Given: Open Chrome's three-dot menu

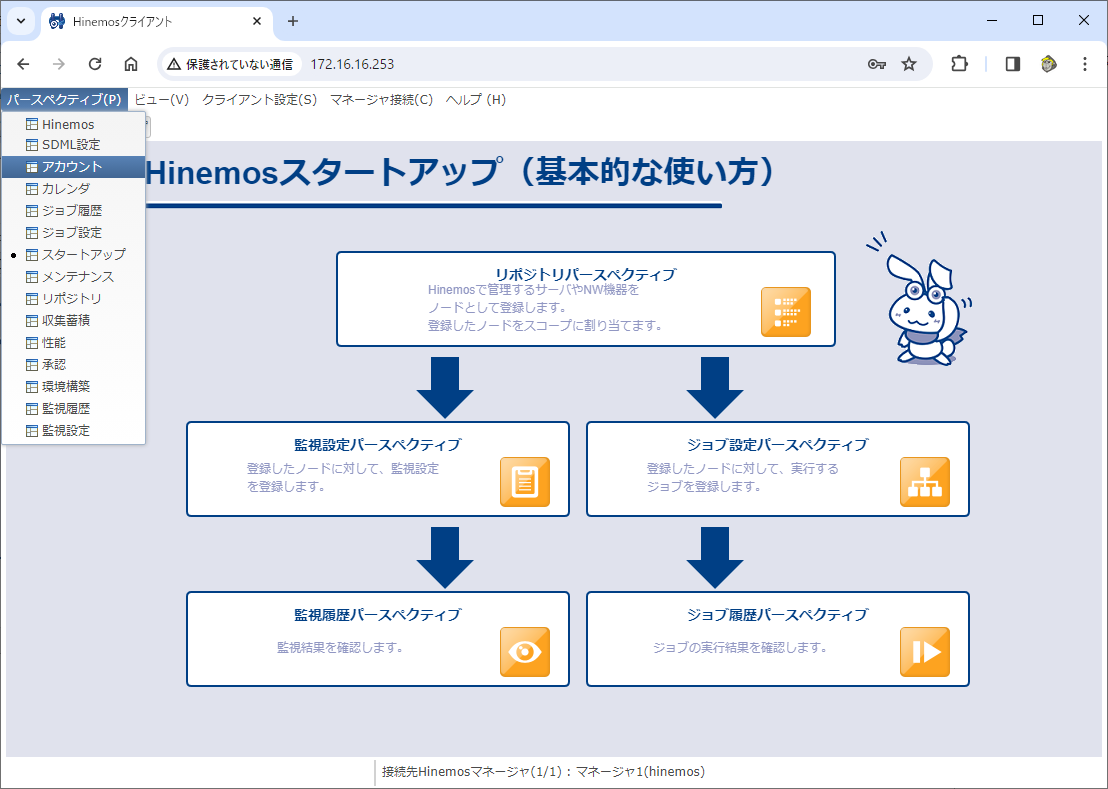Looking at the screenshot, I should pyautogui.click(x=1085, y=63).
